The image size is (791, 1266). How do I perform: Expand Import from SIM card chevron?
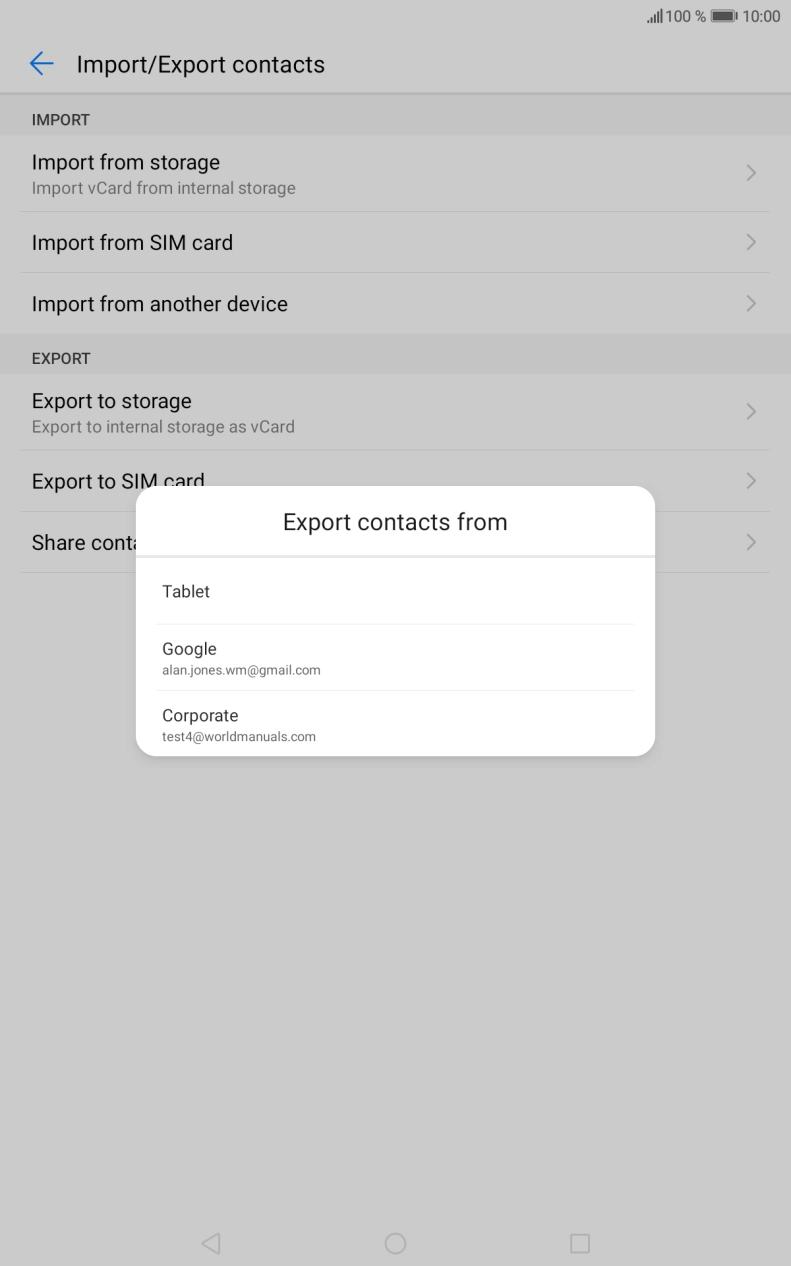pos(751,243)
